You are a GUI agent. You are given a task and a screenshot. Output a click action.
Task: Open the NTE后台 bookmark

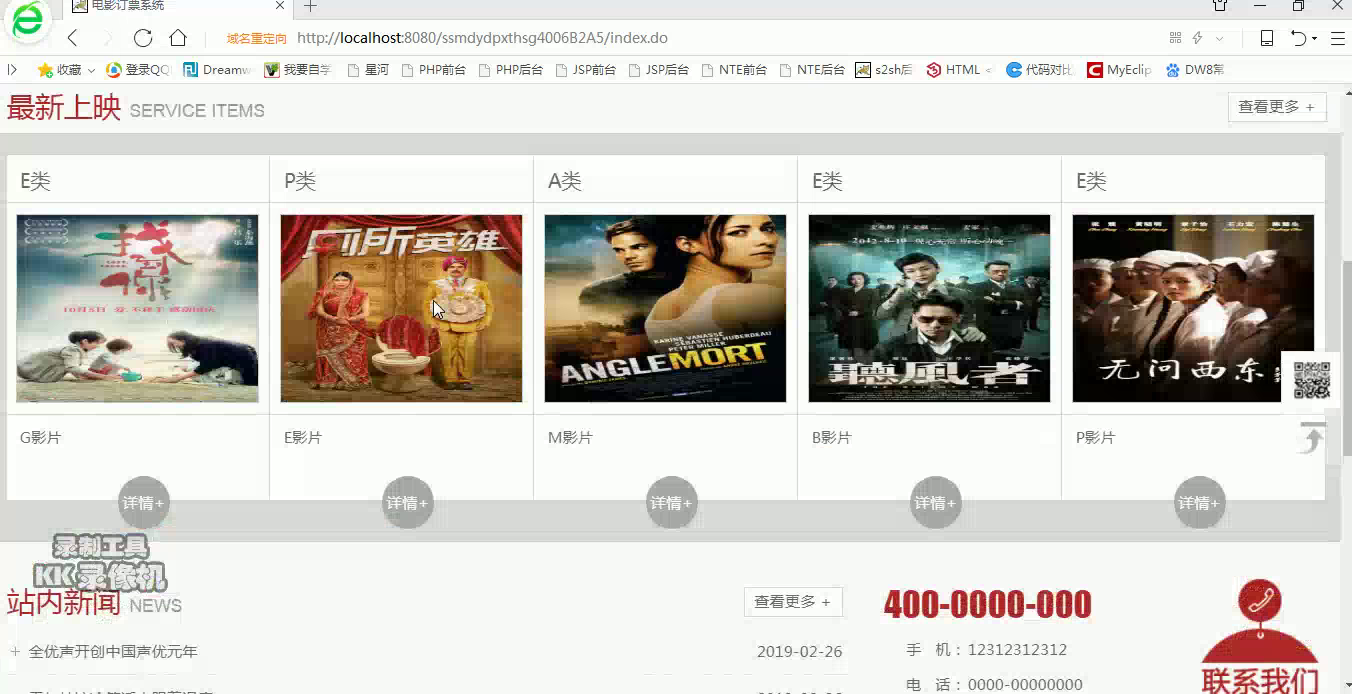(812, 70)
